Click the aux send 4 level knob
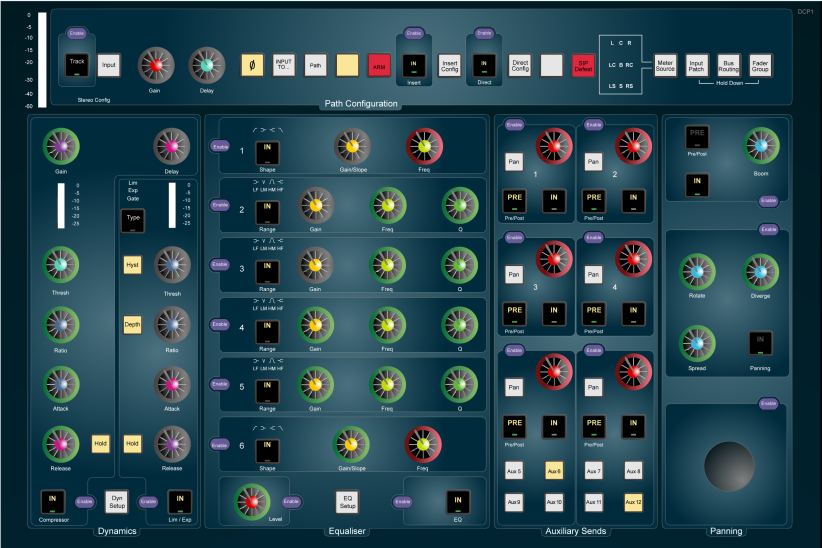 point(633,259)
